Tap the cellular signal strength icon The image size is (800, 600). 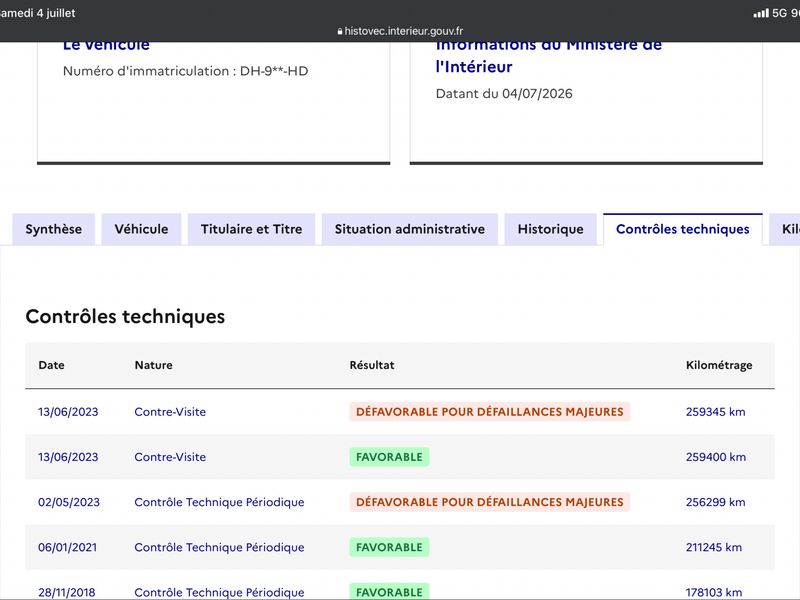tap(761, 13)
